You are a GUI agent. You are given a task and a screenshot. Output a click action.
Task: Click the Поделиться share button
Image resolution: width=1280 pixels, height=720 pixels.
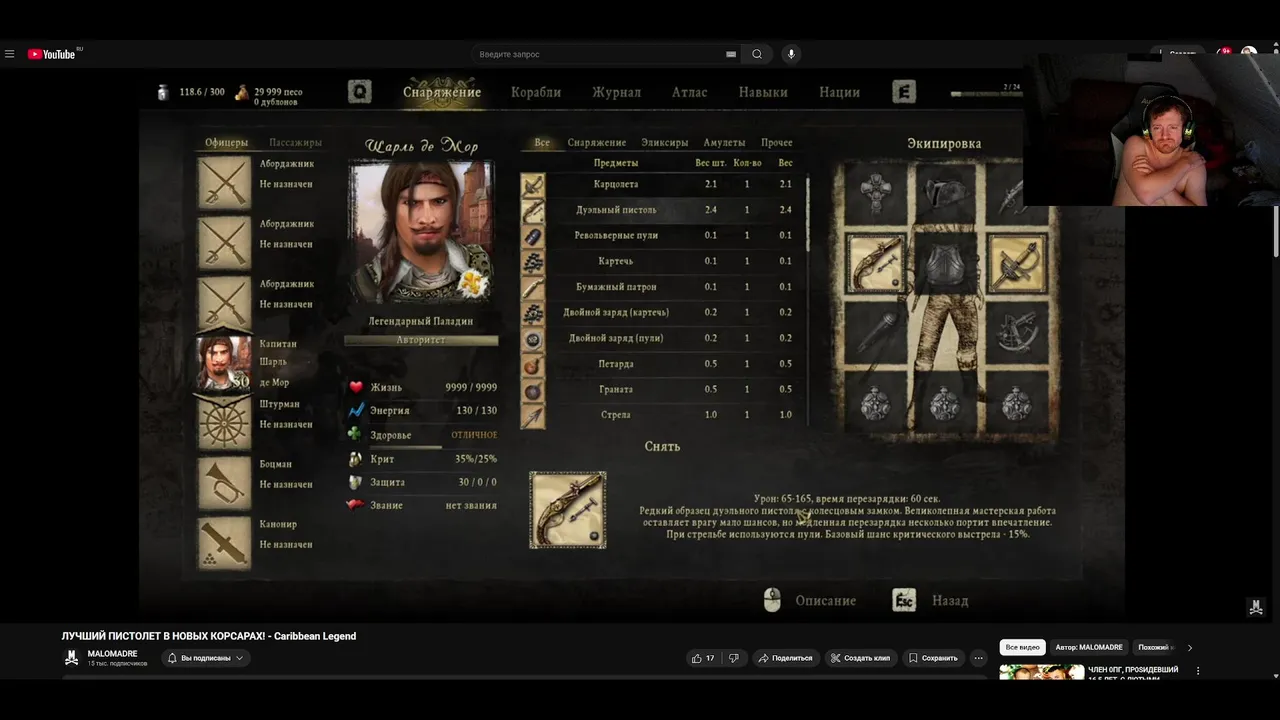pos(785,658)
